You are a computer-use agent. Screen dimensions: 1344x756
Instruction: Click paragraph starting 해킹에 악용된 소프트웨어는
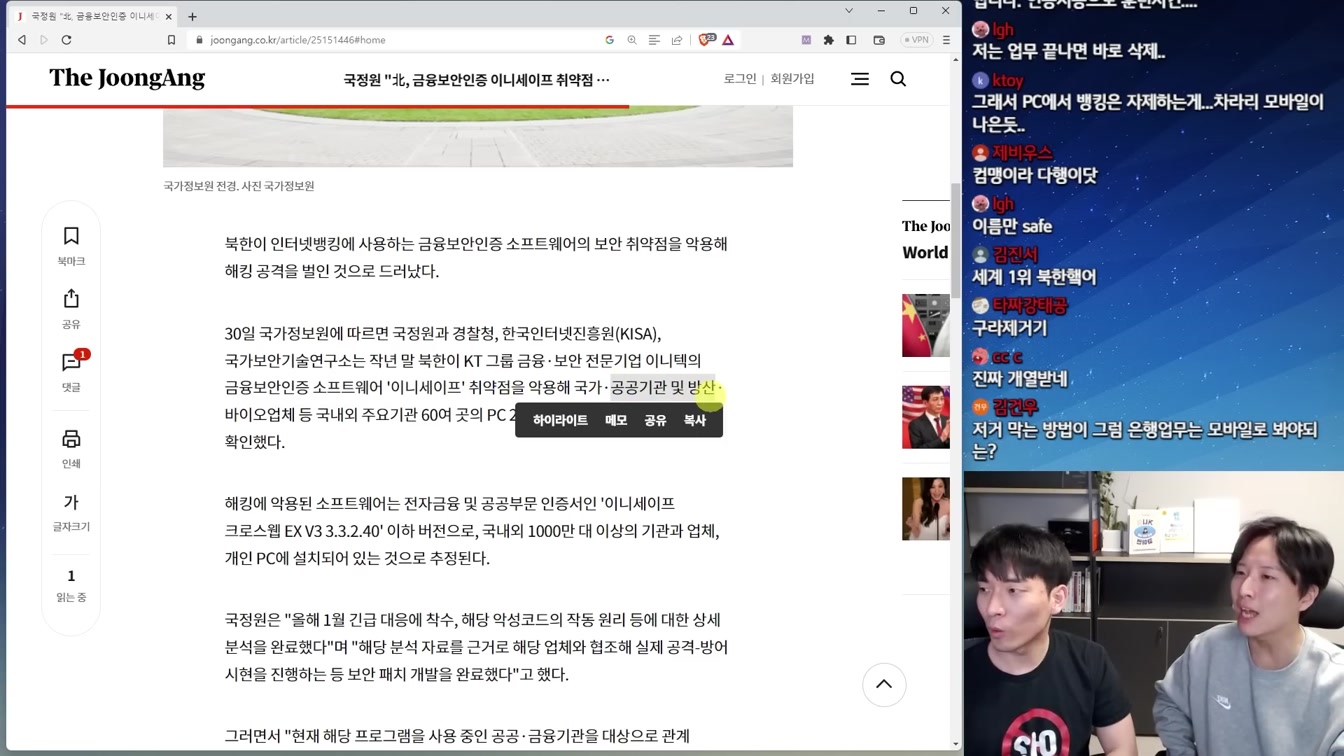click(x=472, y=530)
